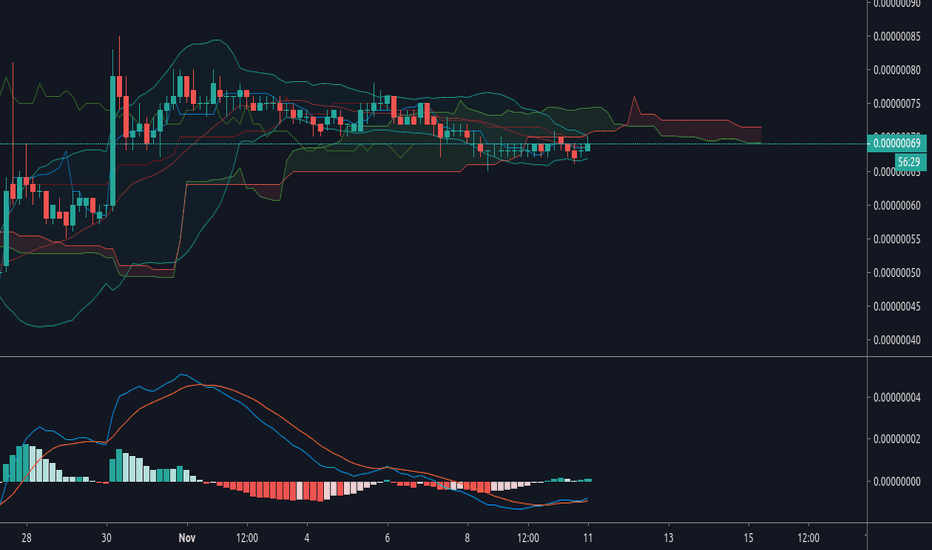Click the 0.00000040 price axis label

click(897, 340)
